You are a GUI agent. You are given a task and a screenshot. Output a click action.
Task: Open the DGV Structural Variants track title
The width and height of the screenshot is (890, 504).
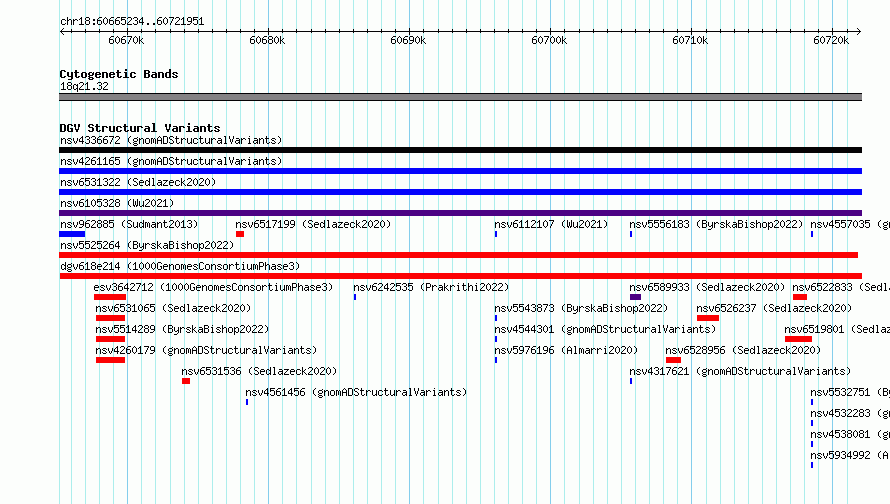tap(140, 128)
